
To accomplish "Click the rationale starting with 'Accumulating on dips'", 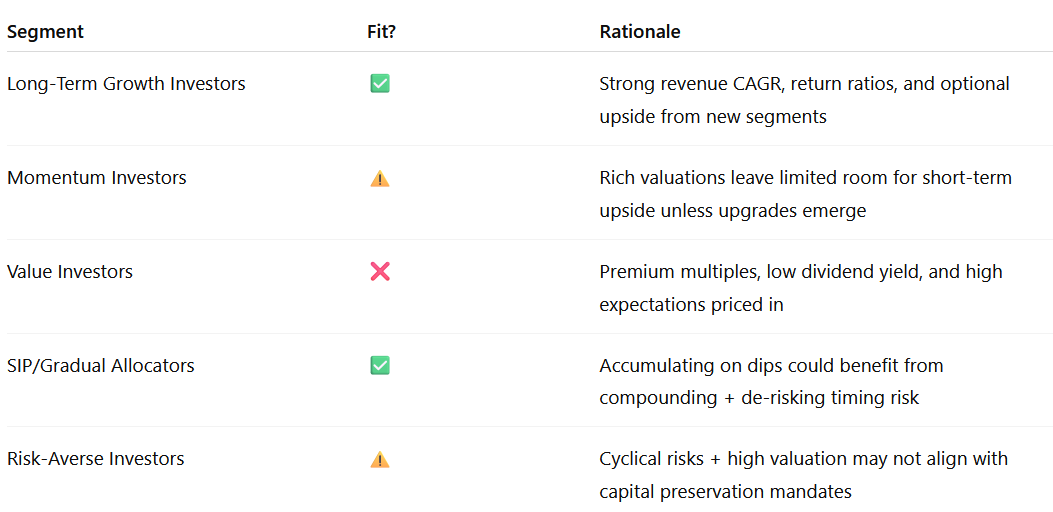I will pyautogui.click(x=771, y=366).
